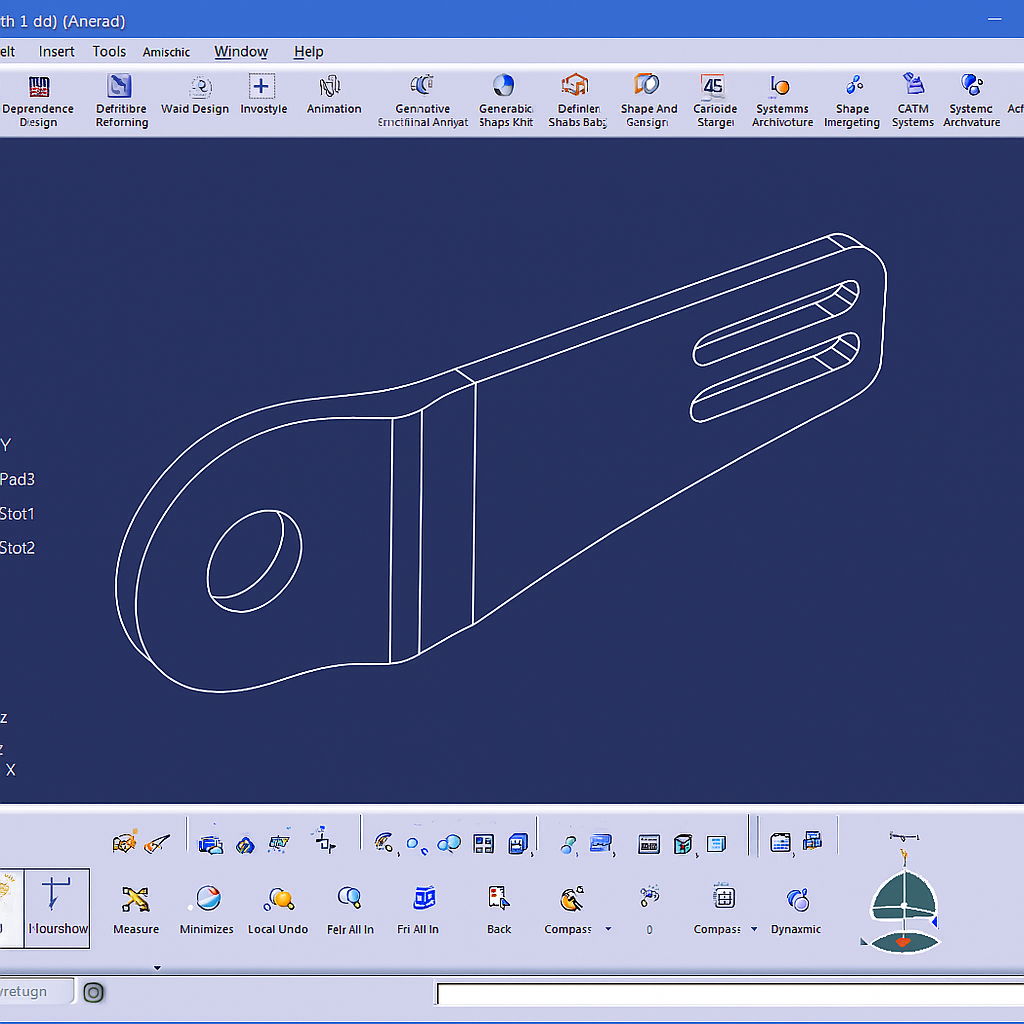Image resolution: width=1024 pixels, height=1024 pixels.
Task: Activate the Measure tool
Action: click(x=135, y=899)
